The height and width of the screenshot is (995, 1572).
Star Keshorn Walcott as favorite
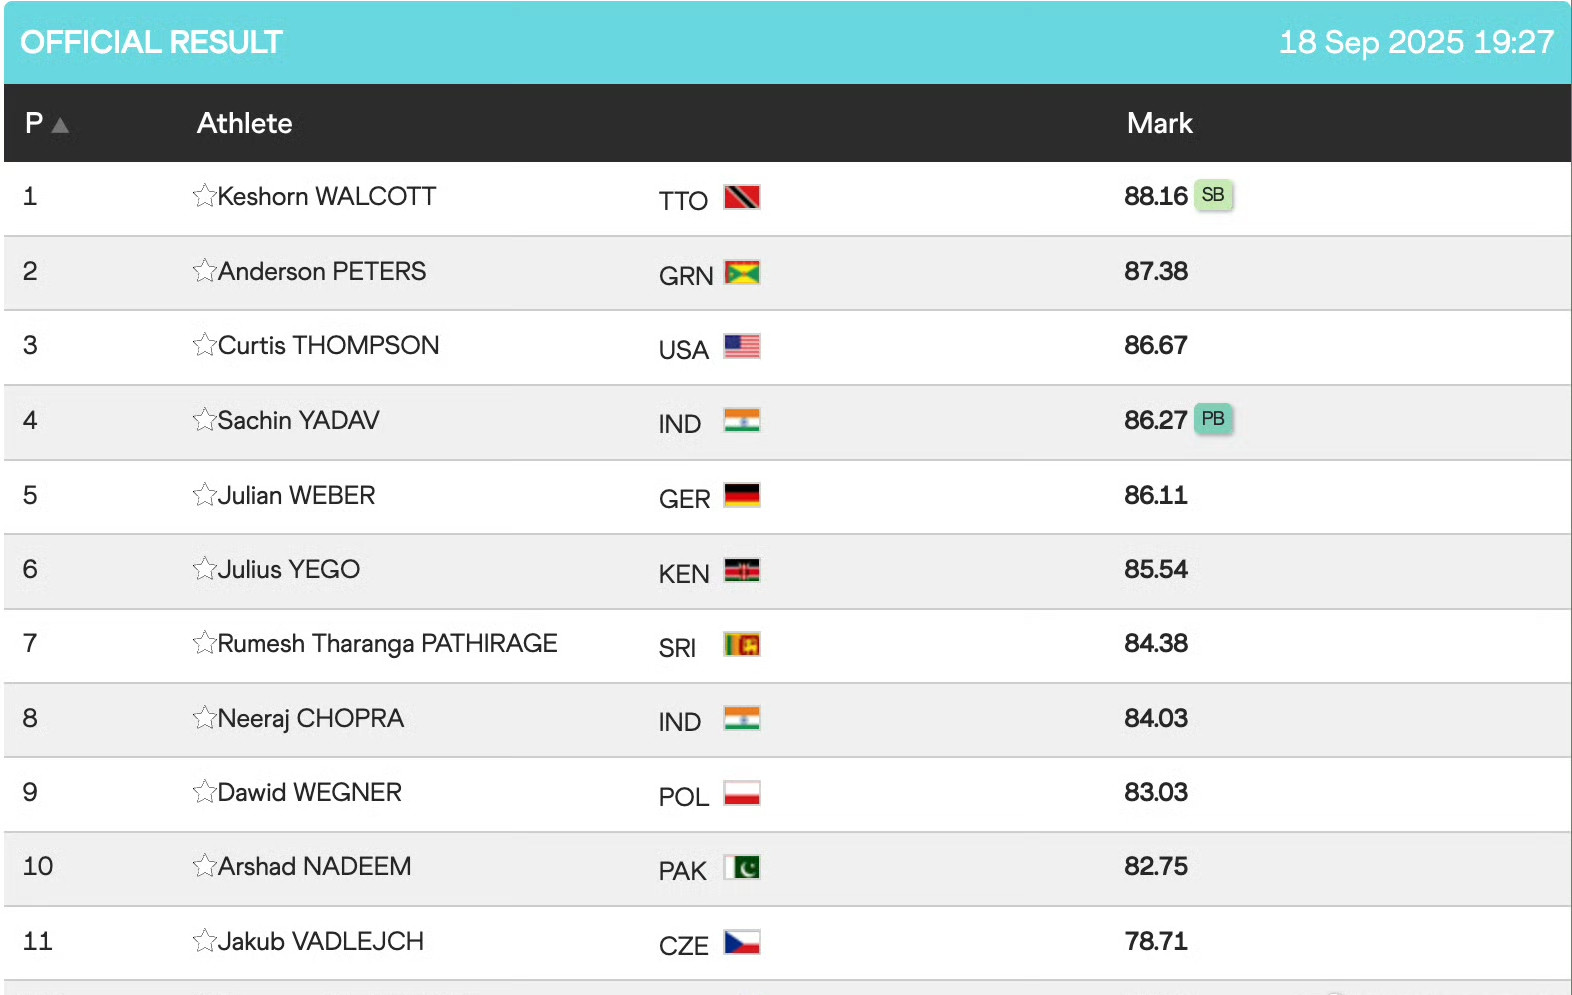pos(205,196)
